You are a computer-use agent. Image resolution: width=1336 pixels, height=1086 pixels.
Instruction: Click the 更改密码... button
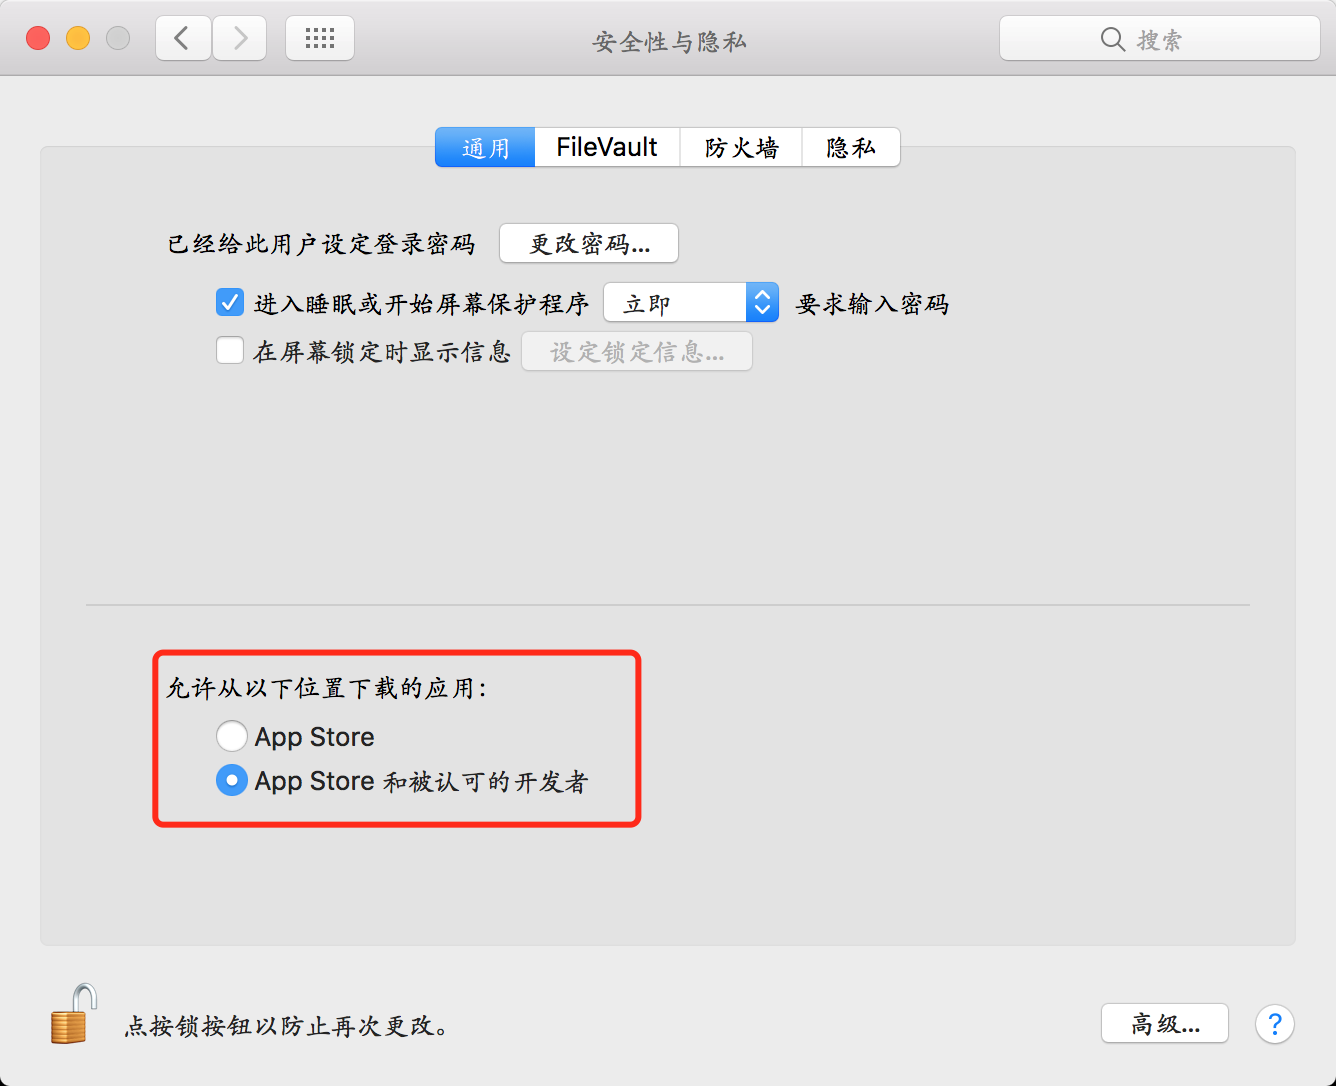(x=589, y=243)
